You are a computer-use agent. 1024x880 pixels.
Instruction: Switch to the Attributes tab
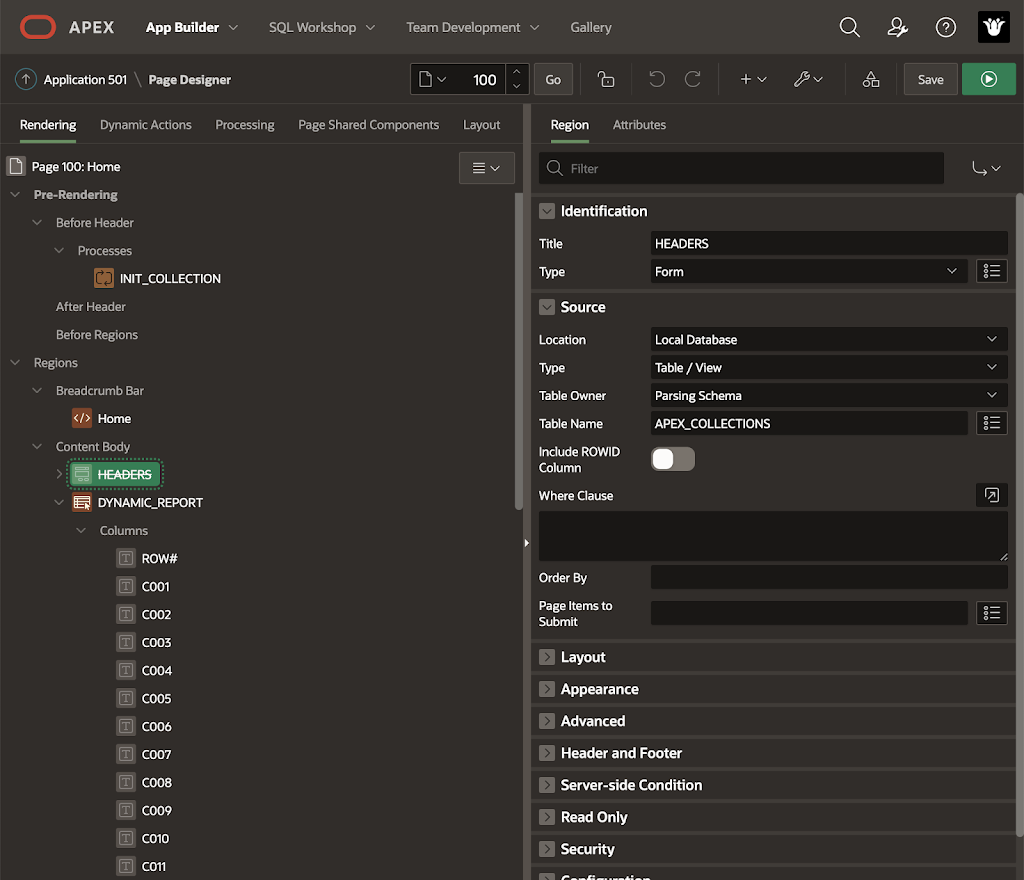(x=639, y=125)
